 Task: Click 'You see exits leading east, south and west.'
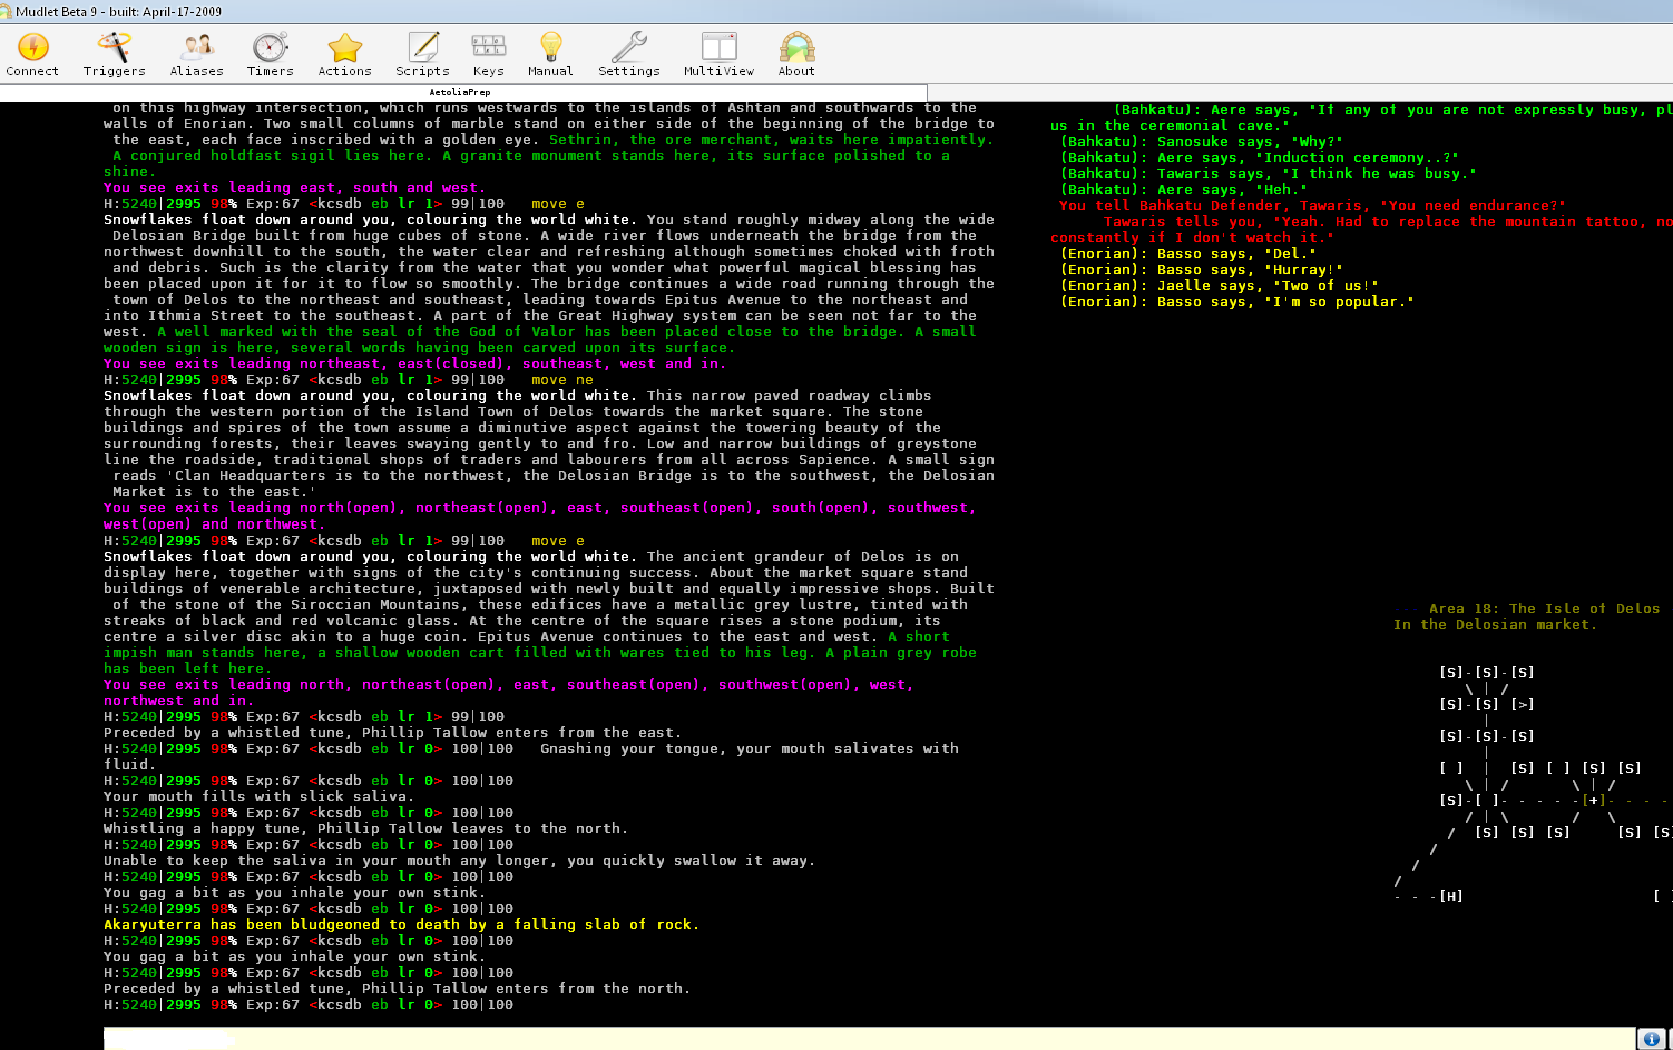(294, 188)
